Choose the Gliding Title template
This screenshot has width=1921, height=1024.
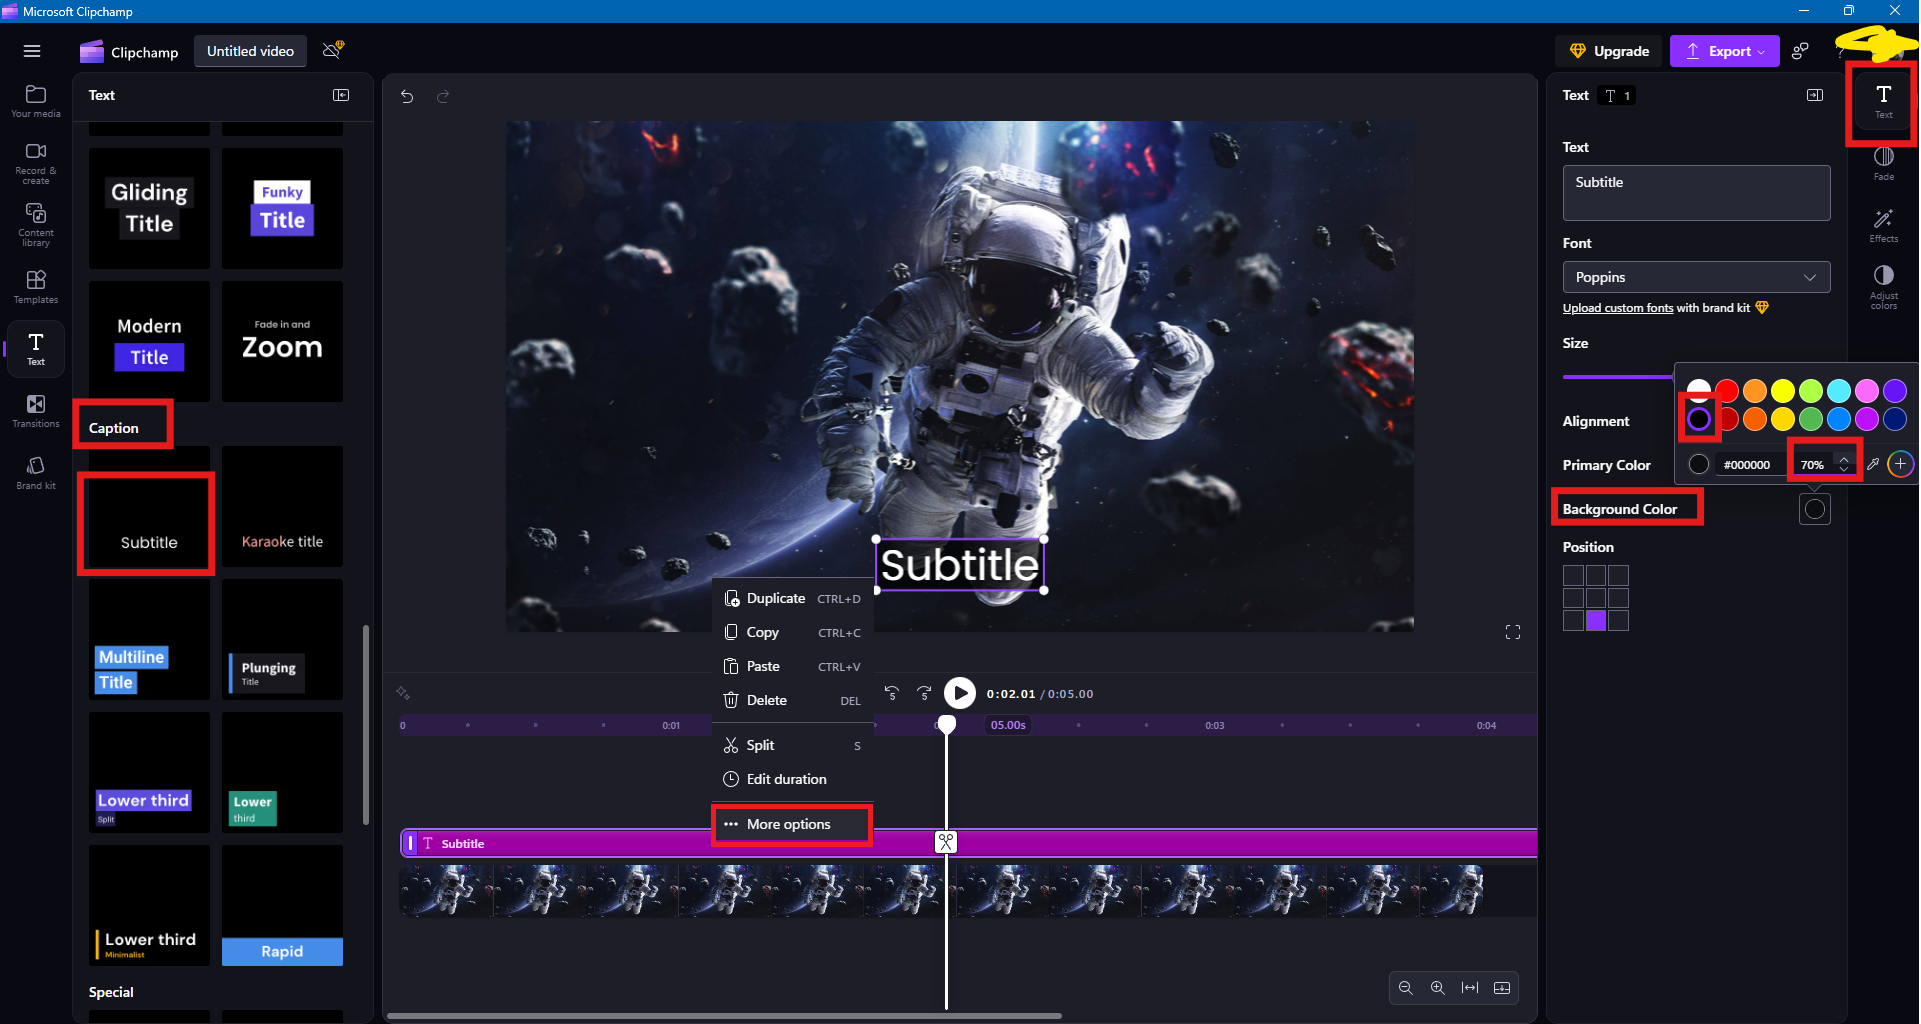[149, 208]
